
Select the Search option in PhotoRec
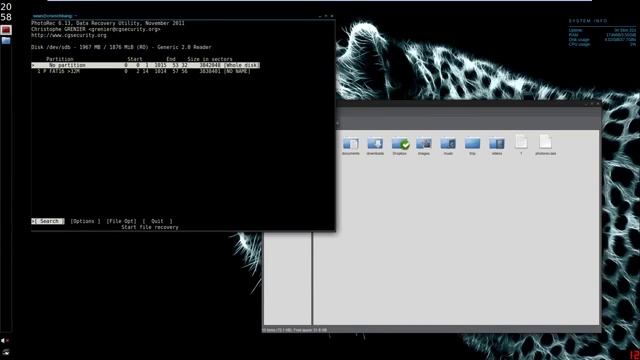[x=48, y=221]
